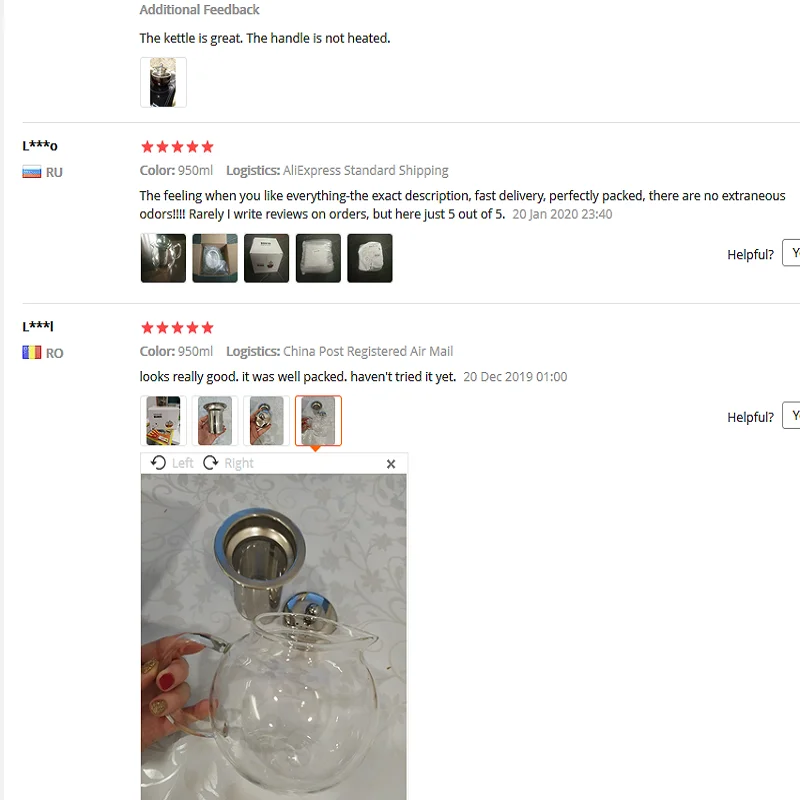Rotate image right with the clockwise icon

(x=210, y=463)
